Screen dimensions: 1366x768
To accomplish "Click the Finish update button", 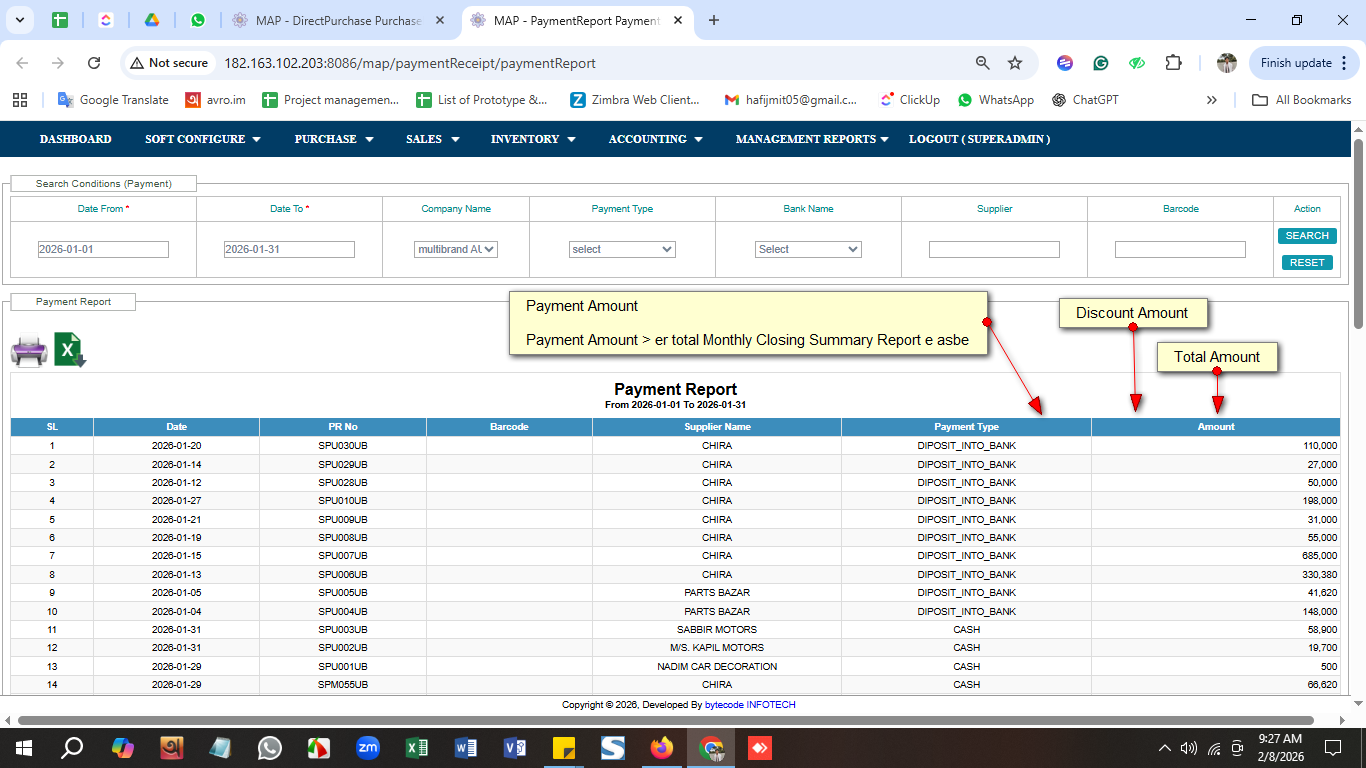I will tap(1304, 63).
